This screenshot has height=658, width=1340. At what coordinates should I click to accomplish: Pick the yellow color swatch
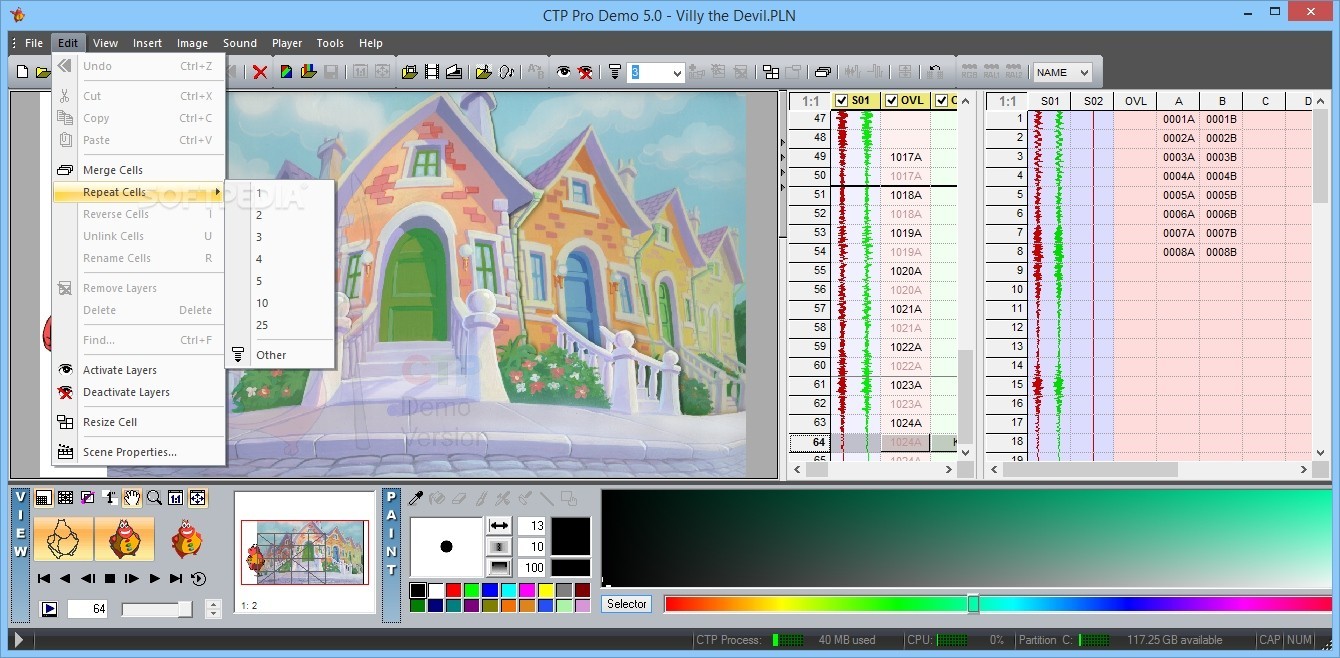(546, 591)
